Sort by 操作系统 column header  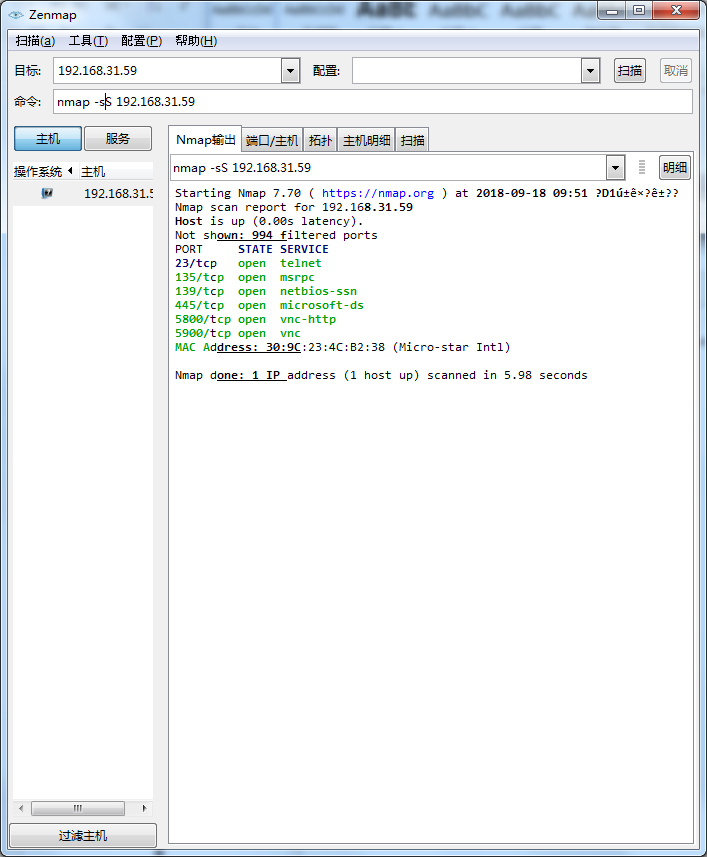click(44, 172)
